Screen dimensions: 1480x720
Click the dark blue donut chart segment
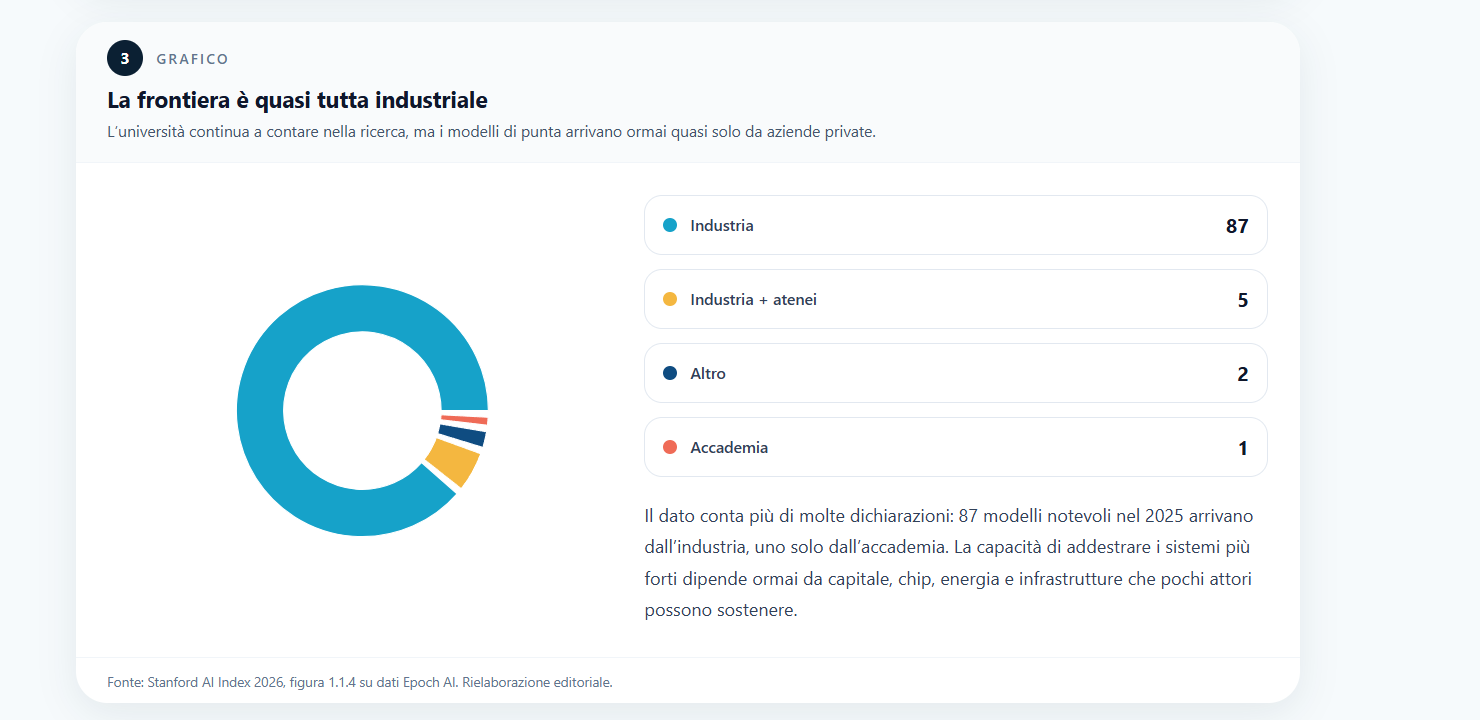click(463, 435)
